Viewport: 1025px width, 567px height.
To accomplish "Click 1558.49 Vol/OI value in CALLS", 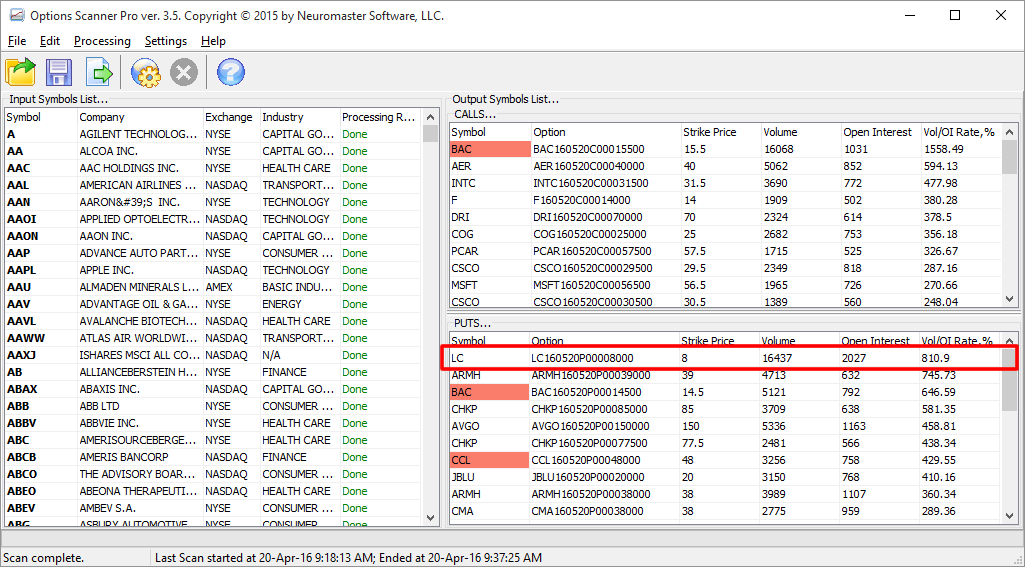I will click(x=943, y=149).
